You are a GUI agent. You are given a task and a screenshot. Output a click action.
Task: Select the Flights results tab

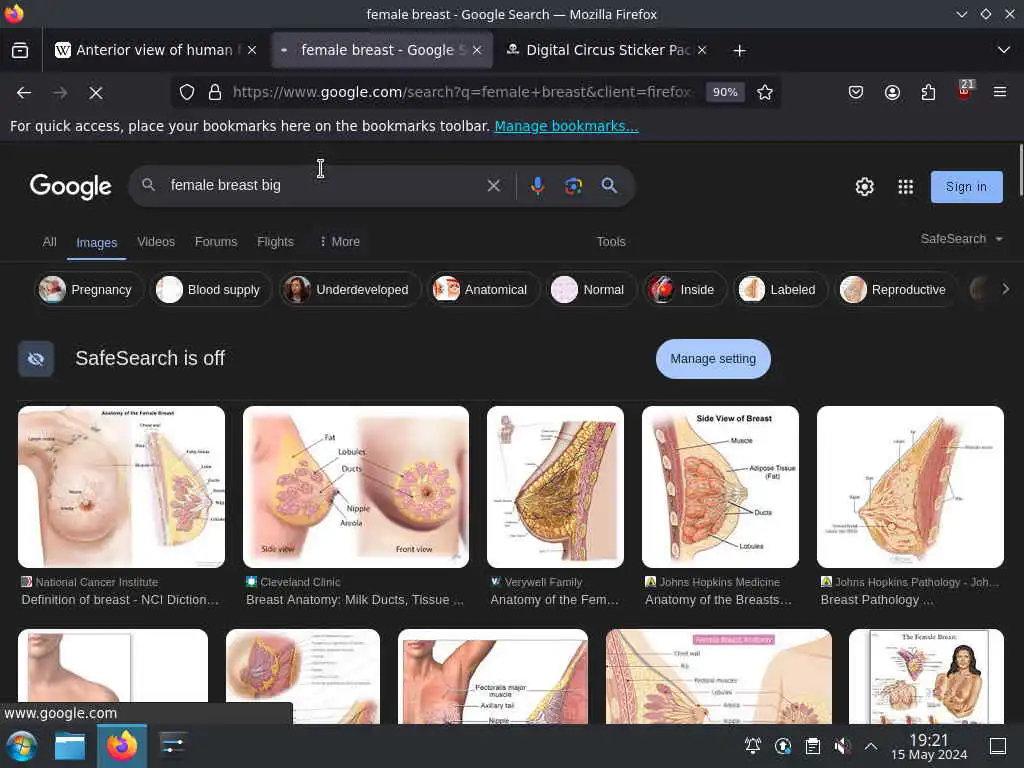(x=276, y=242)
